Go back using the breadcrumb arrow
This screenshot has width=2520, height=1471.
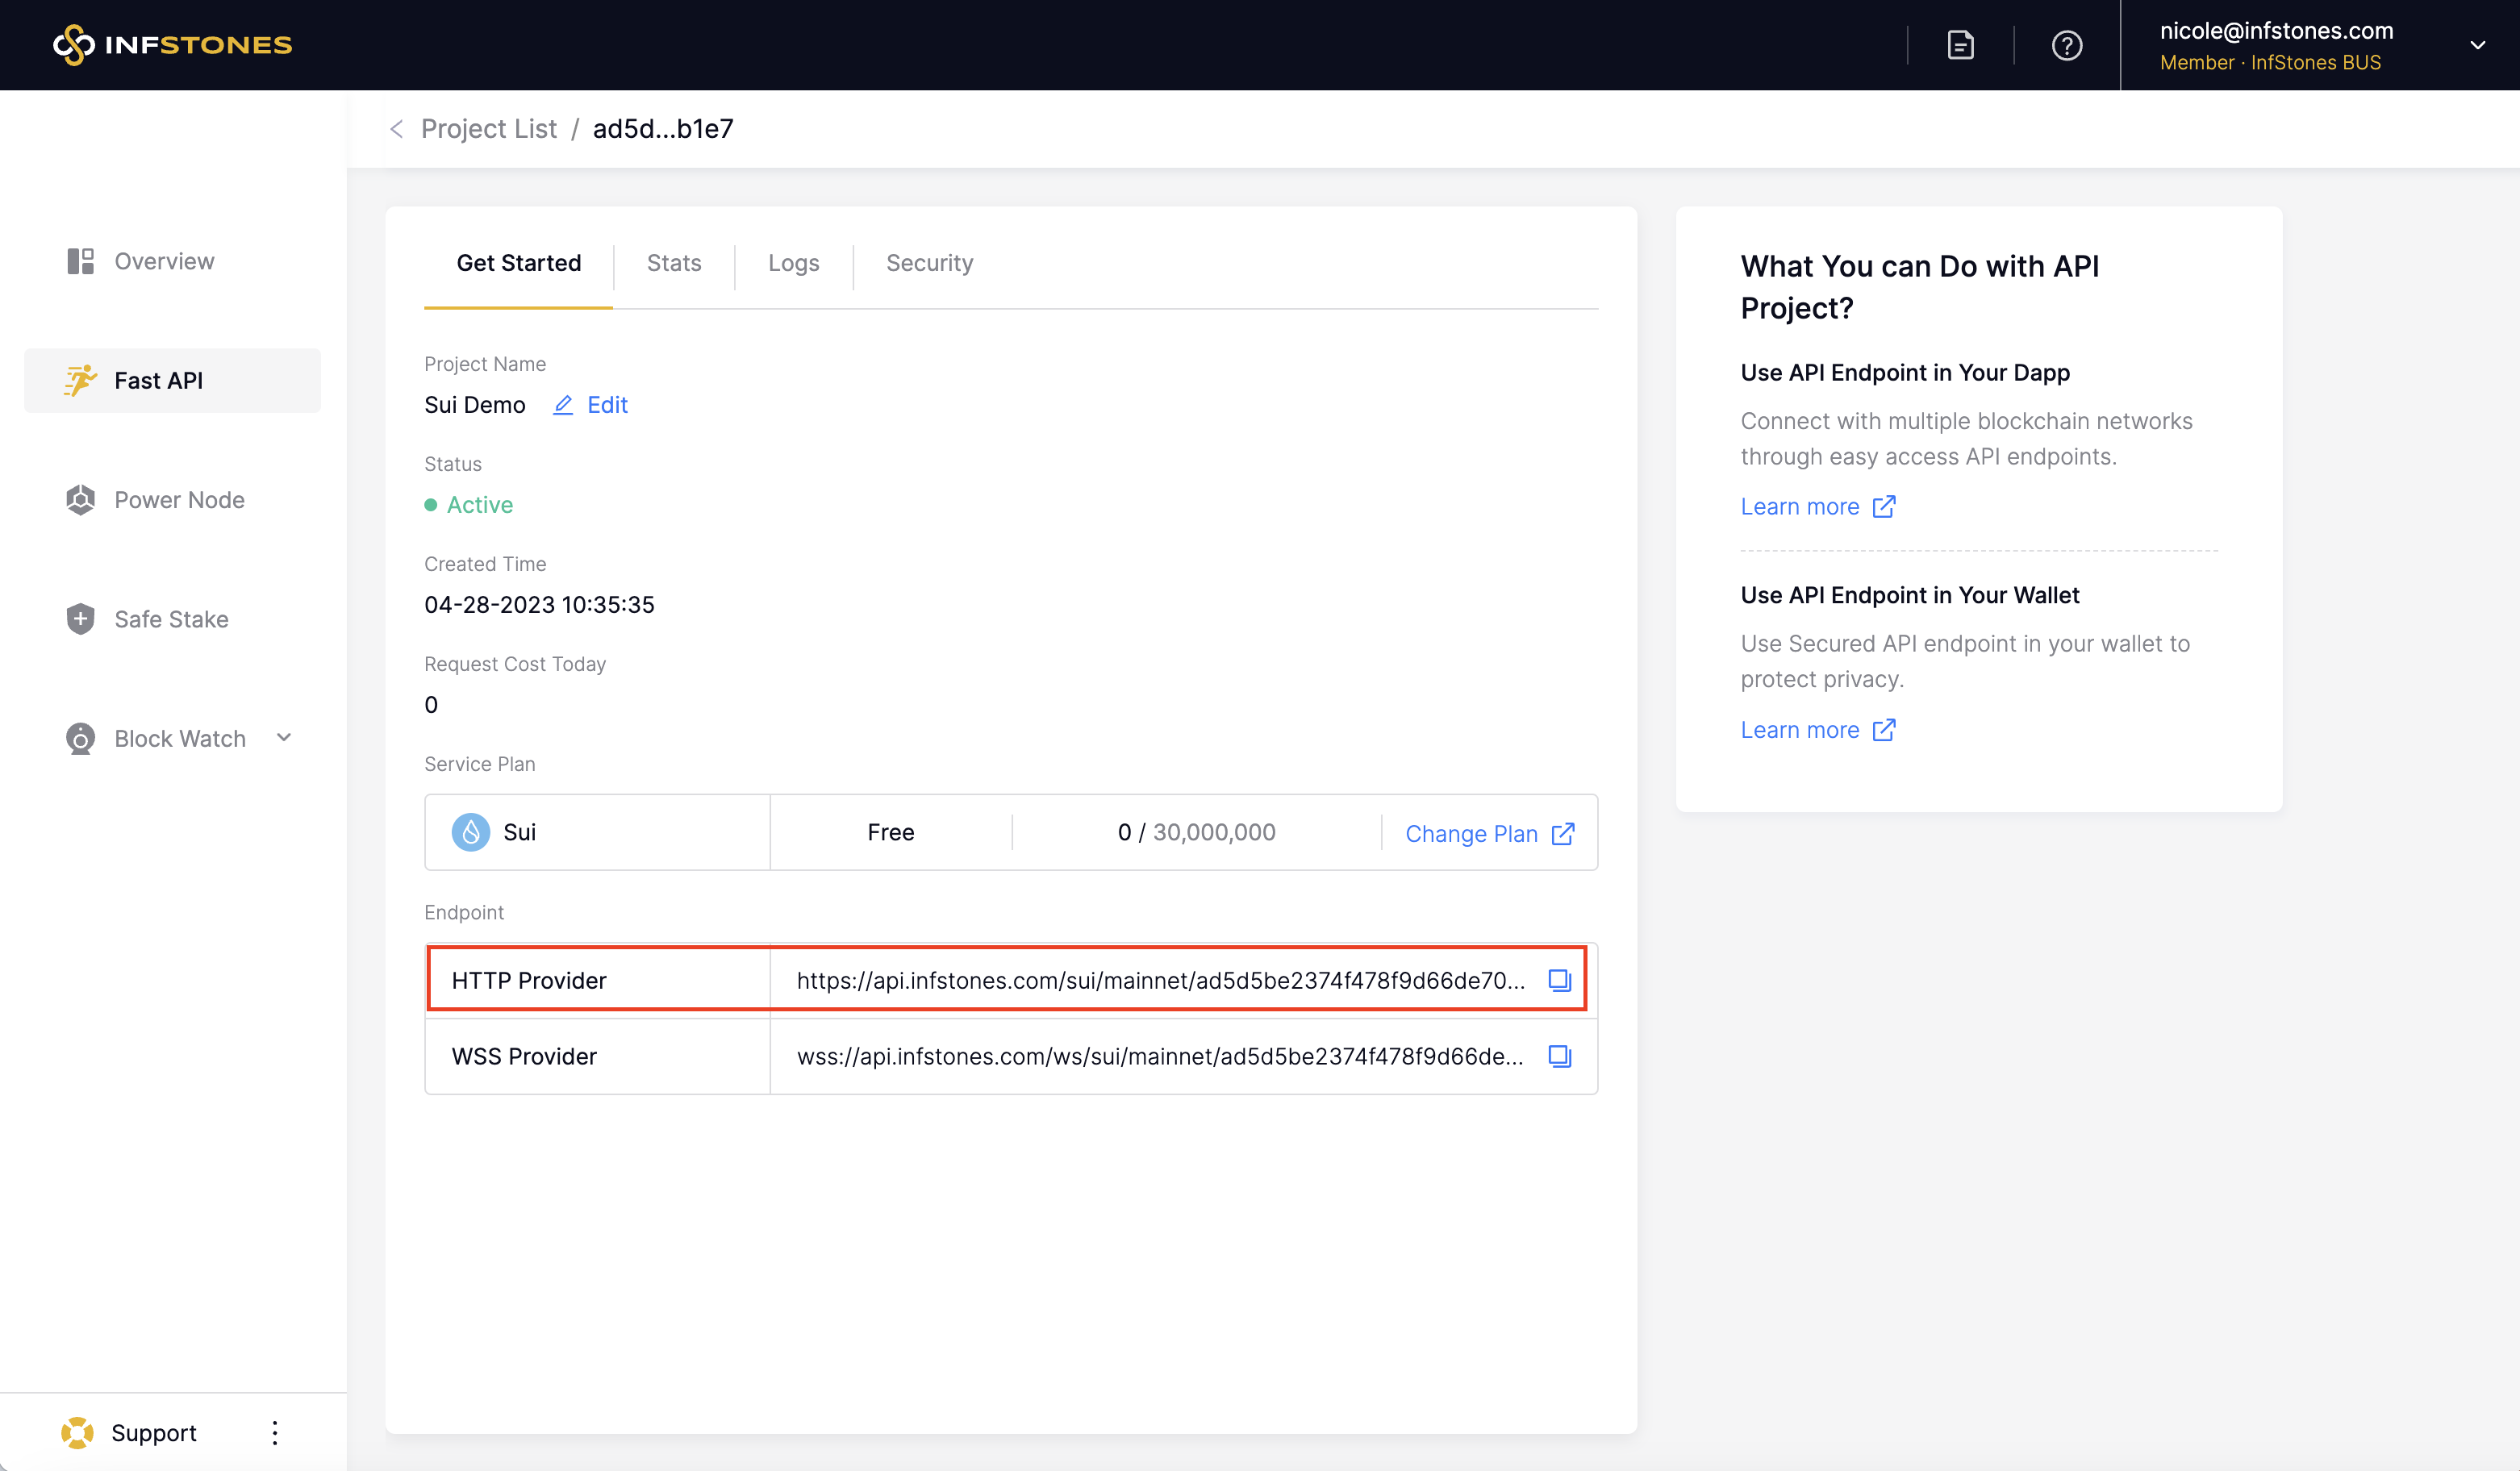click(397, 129)
